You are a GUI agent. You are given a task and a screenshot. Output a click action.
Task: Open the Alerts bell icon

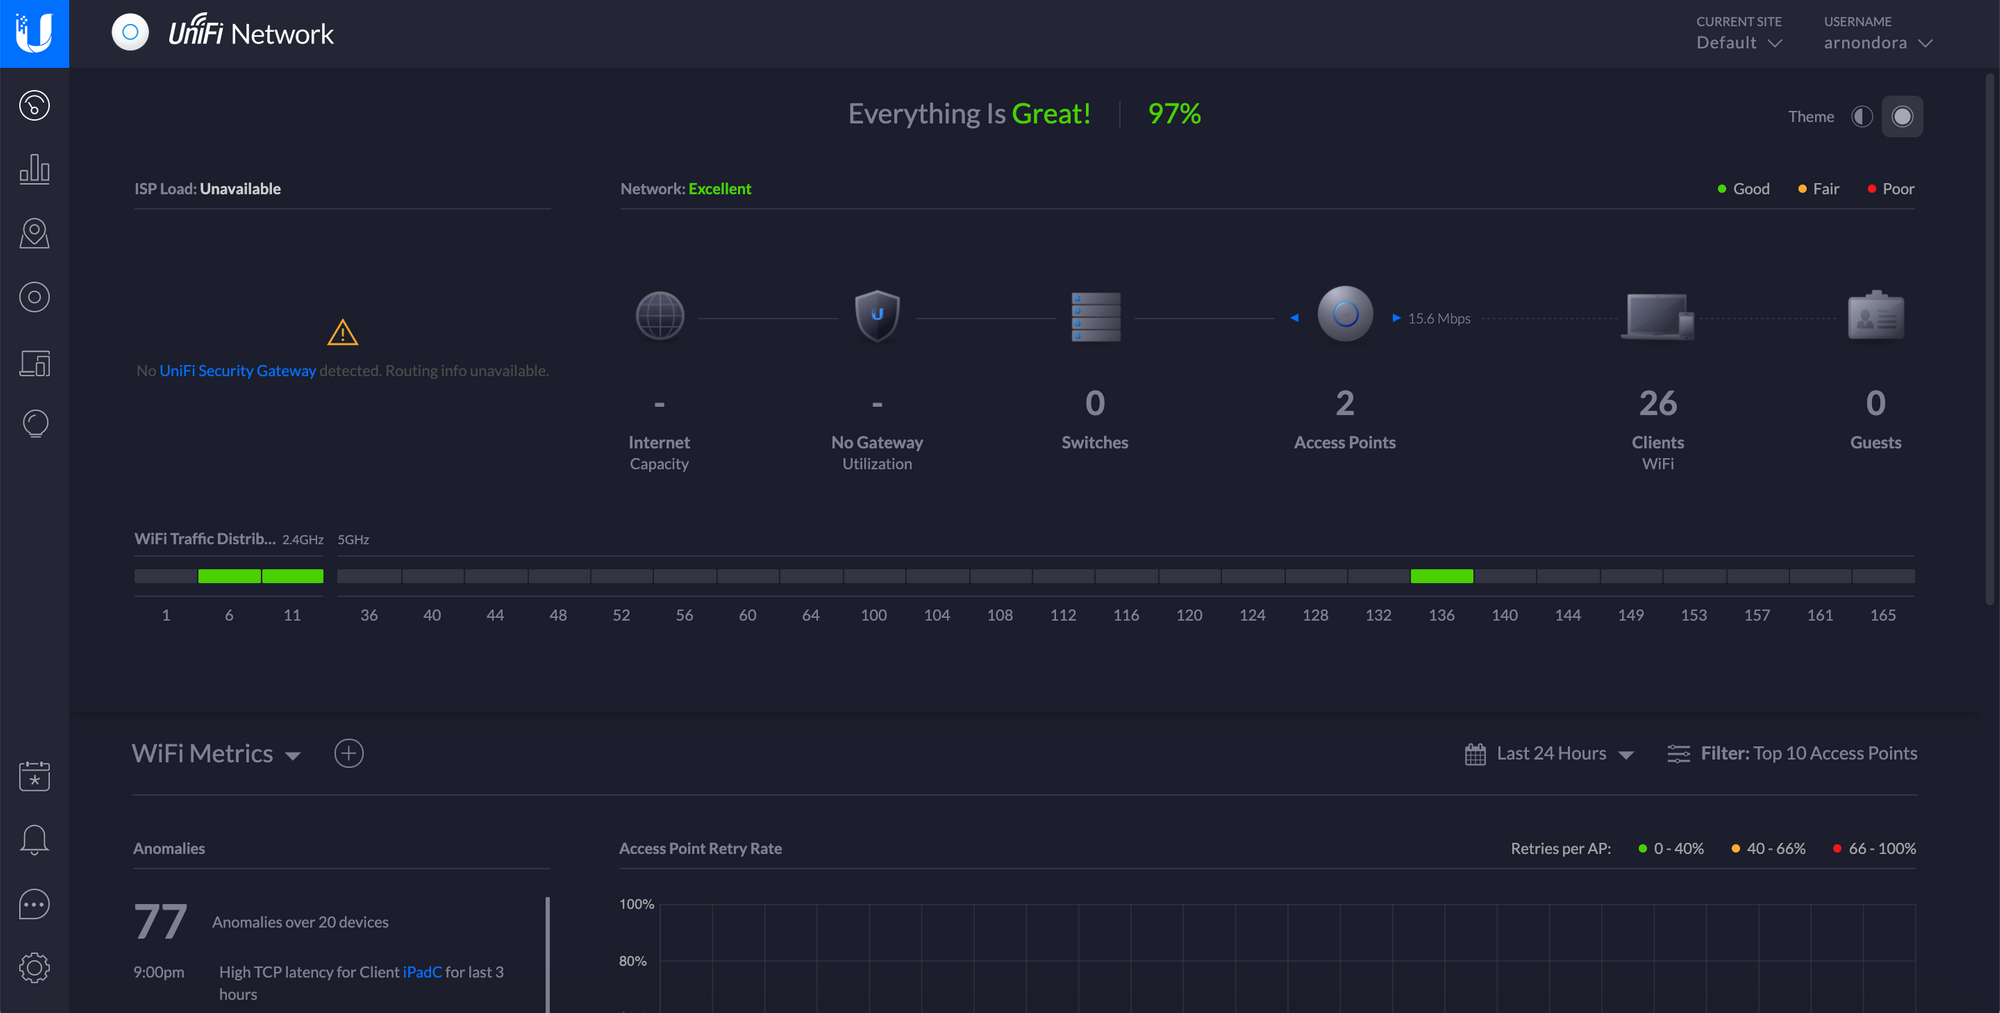tap(34, 840)
